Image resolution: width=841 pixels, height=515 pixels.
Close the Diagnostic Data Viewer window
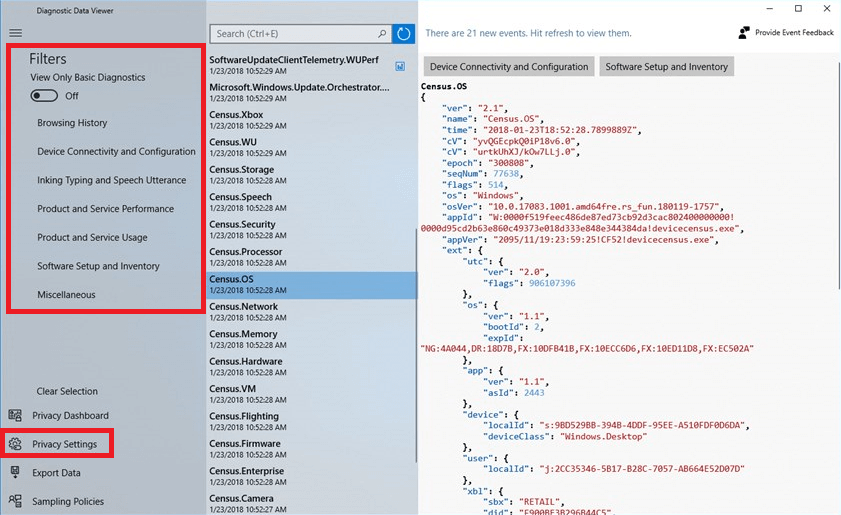[827, 9]
